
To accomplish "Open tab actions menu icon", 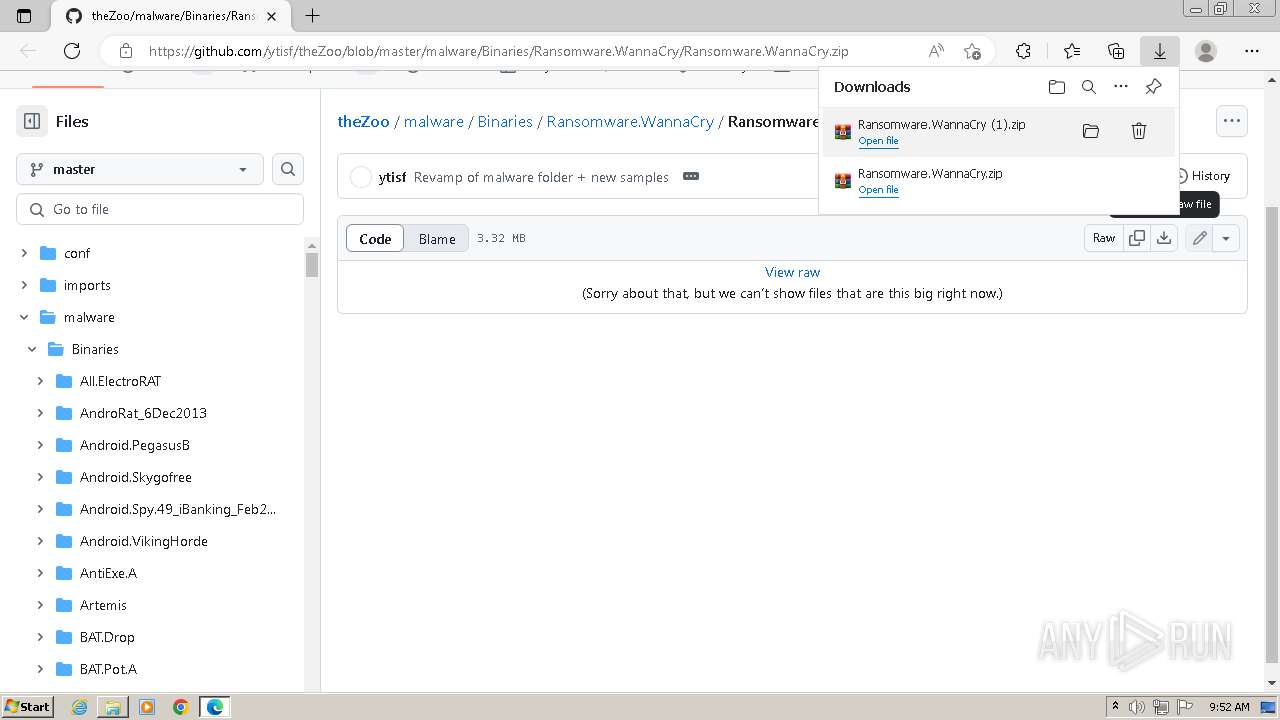I will 25,16.
